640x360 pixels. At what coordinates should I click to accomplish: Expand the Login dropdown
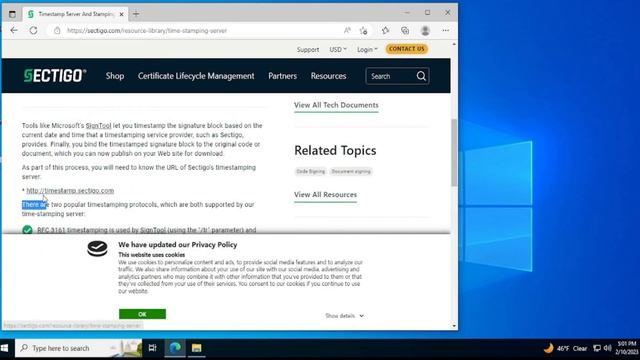click(x=367, y=49)
